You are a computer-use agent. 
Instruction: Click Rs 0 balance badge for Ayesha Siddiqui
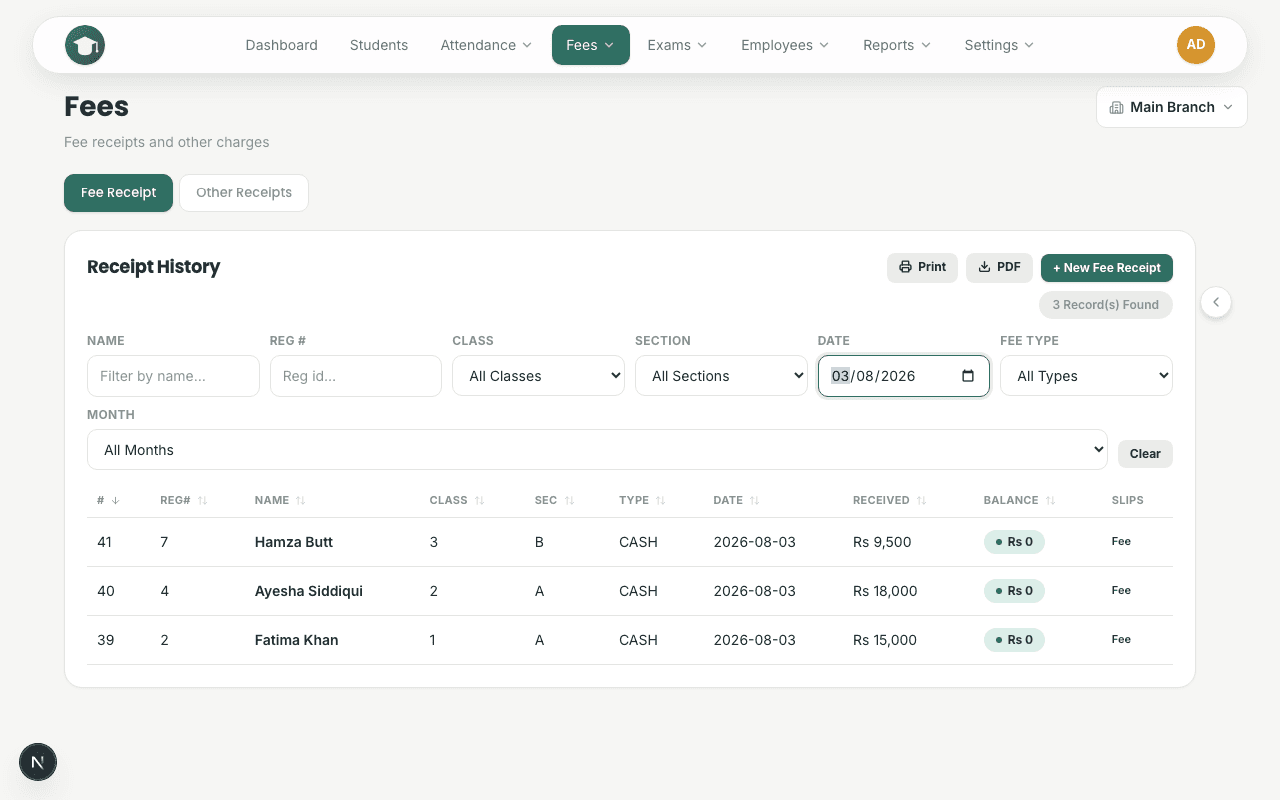(x=1014, y=591)
